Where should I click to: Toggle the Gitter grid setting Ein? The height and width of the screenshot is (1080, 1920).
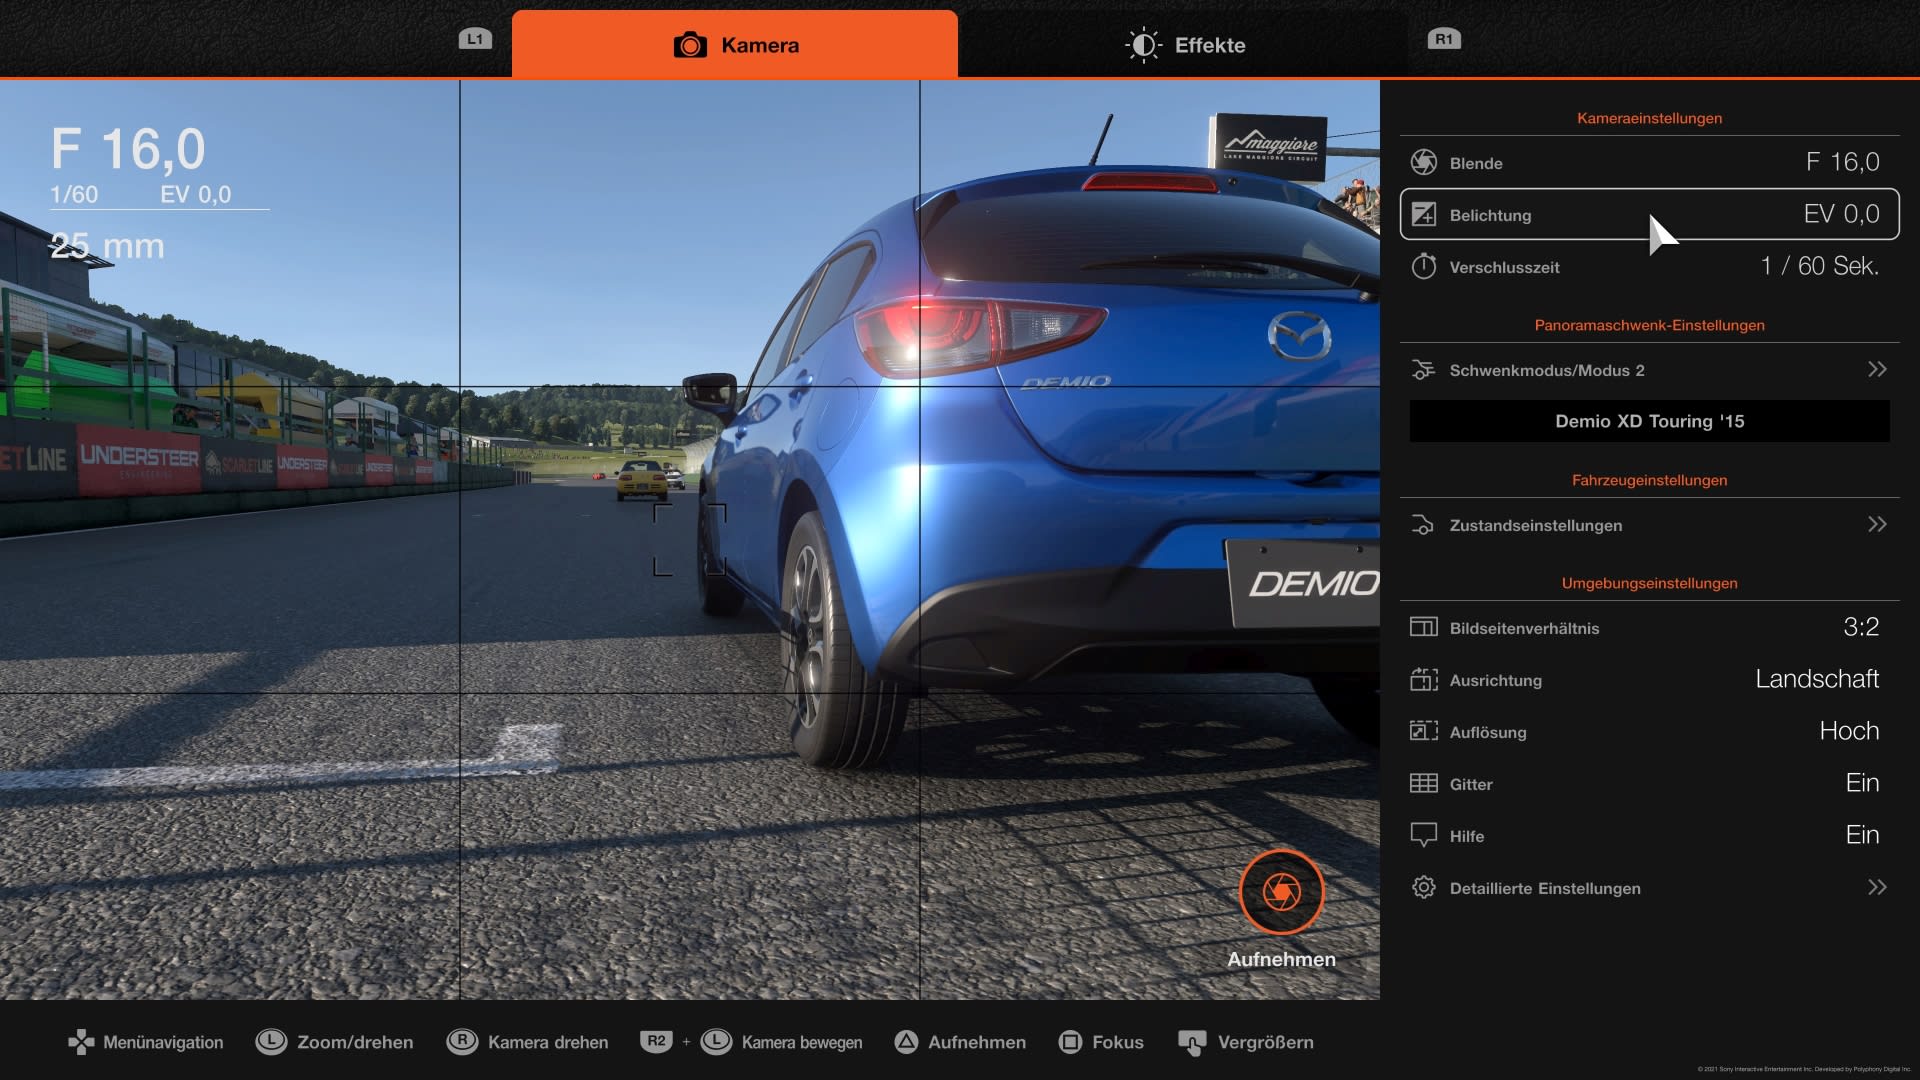(x=1861, y=783)
